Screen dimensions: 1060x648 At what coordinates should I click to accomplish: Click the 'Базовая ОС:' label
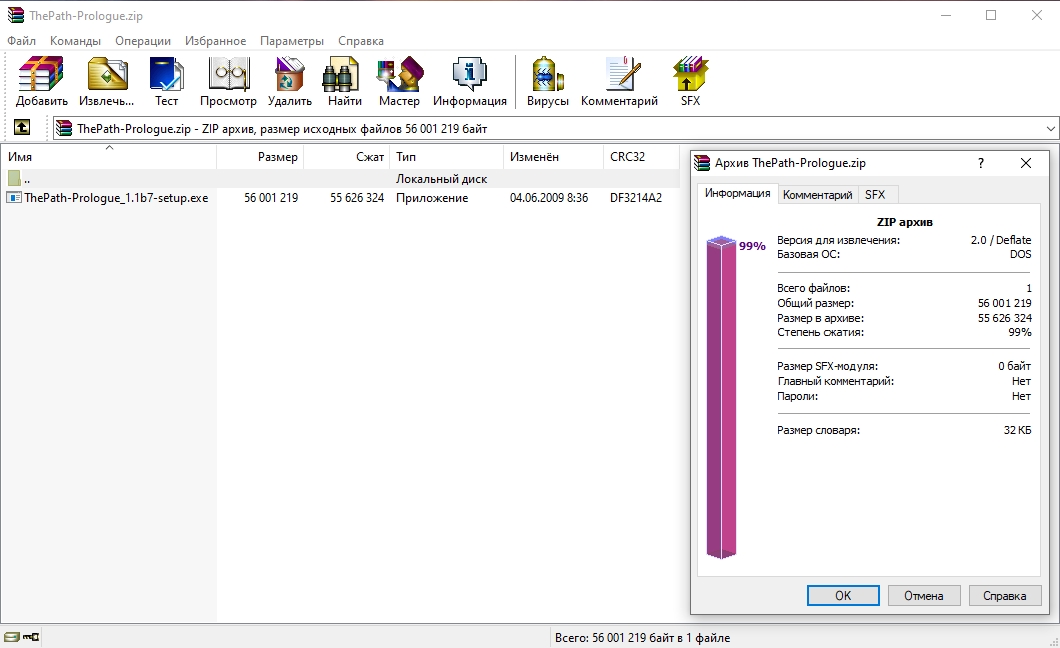(x=809, y=254)
